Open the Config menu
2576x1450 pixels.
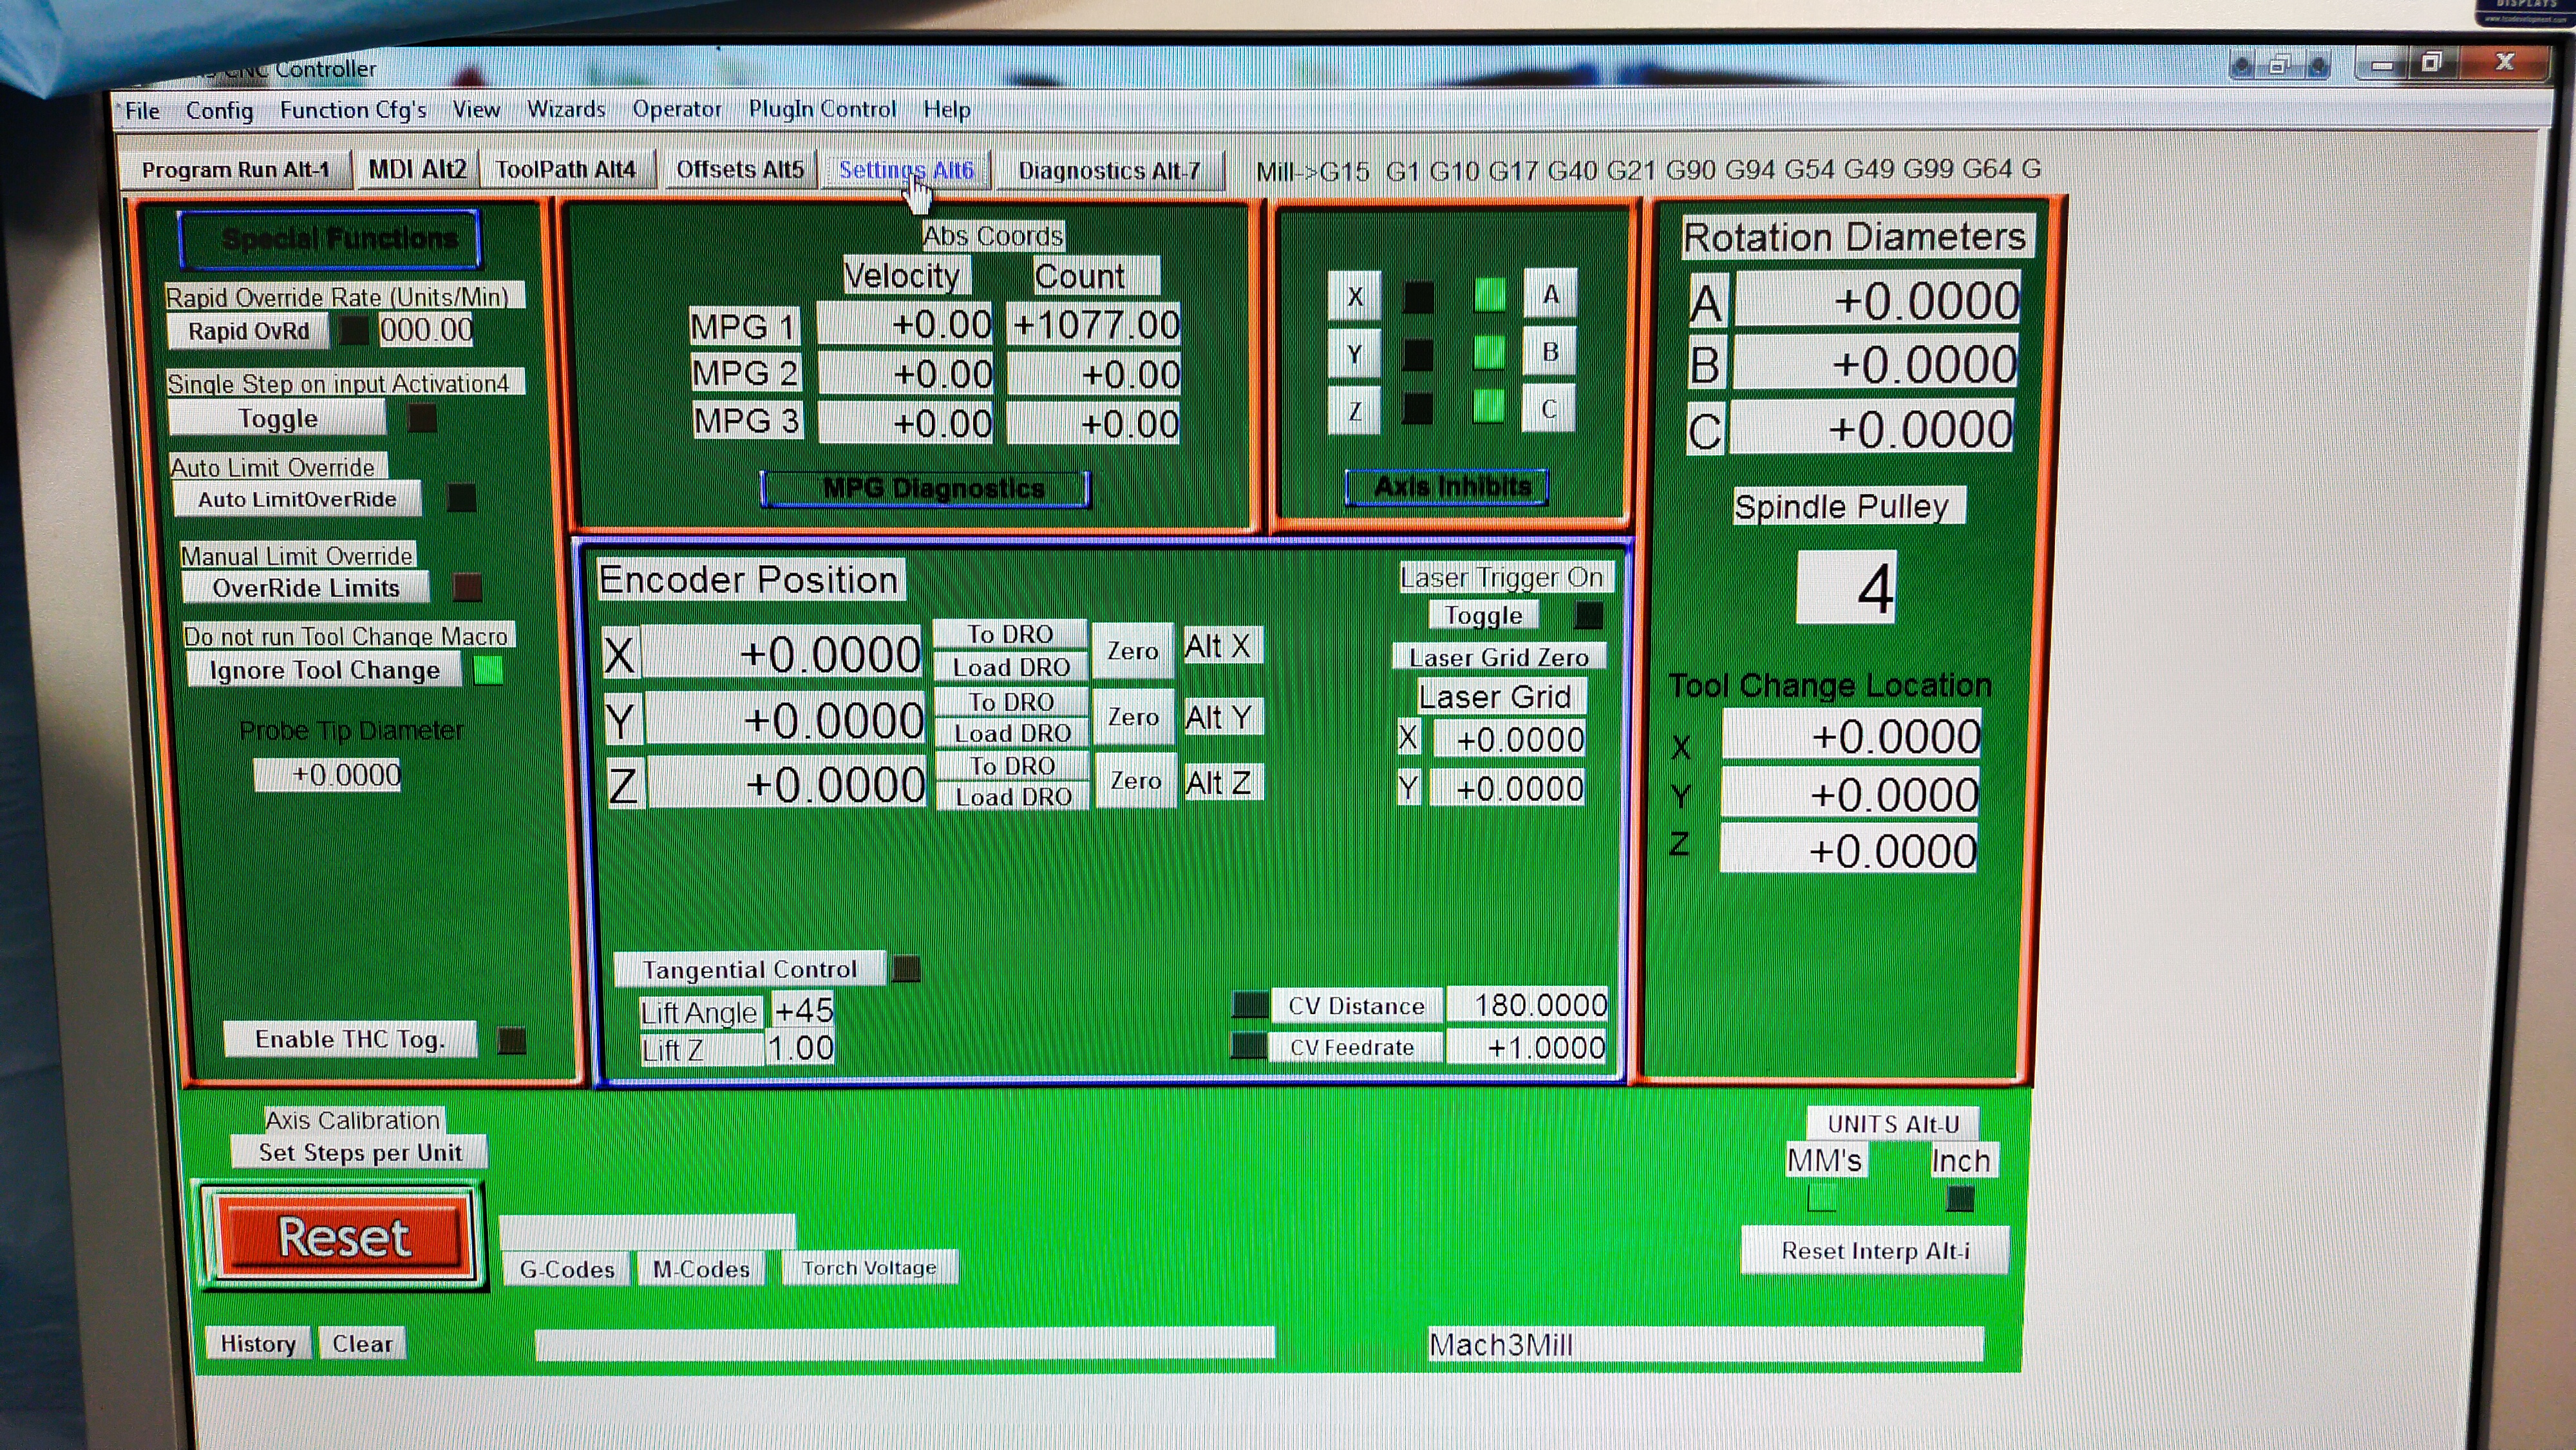[x=219, y=110]
